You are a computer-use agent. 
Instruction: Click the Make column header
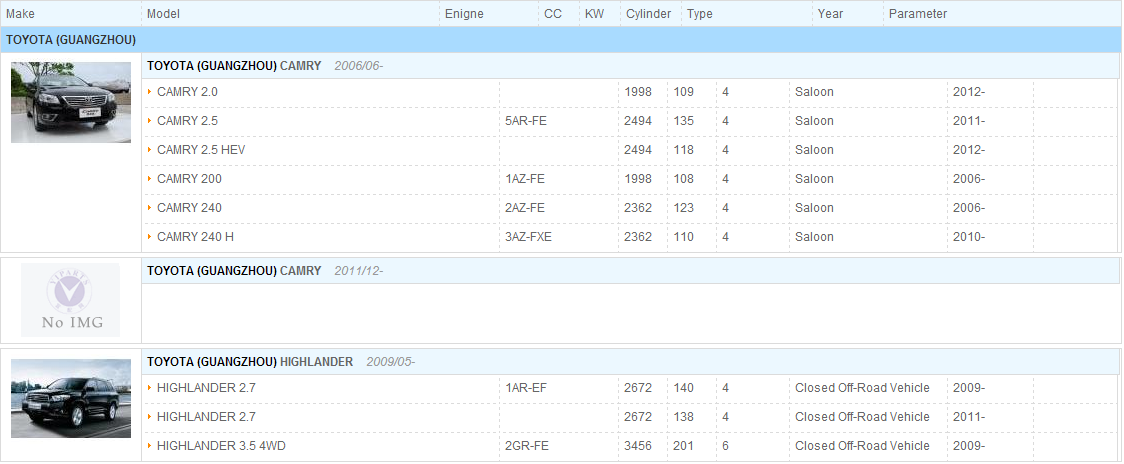pyautogui.click(x=20, y=14)
